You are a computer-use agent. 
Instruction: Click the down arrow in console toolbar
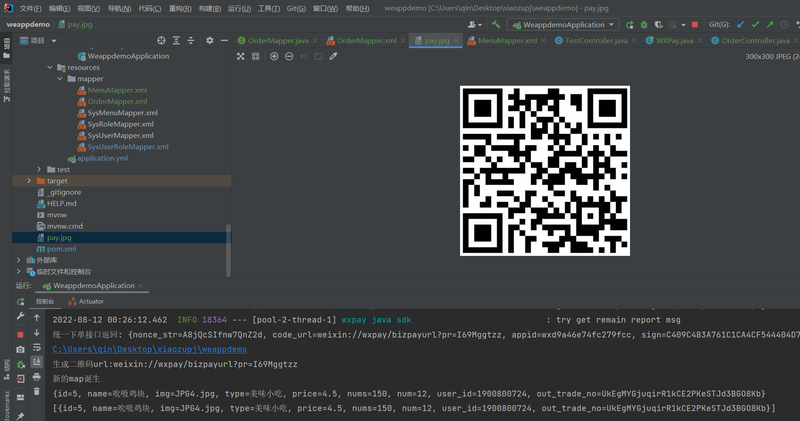[x=37, y=333]
